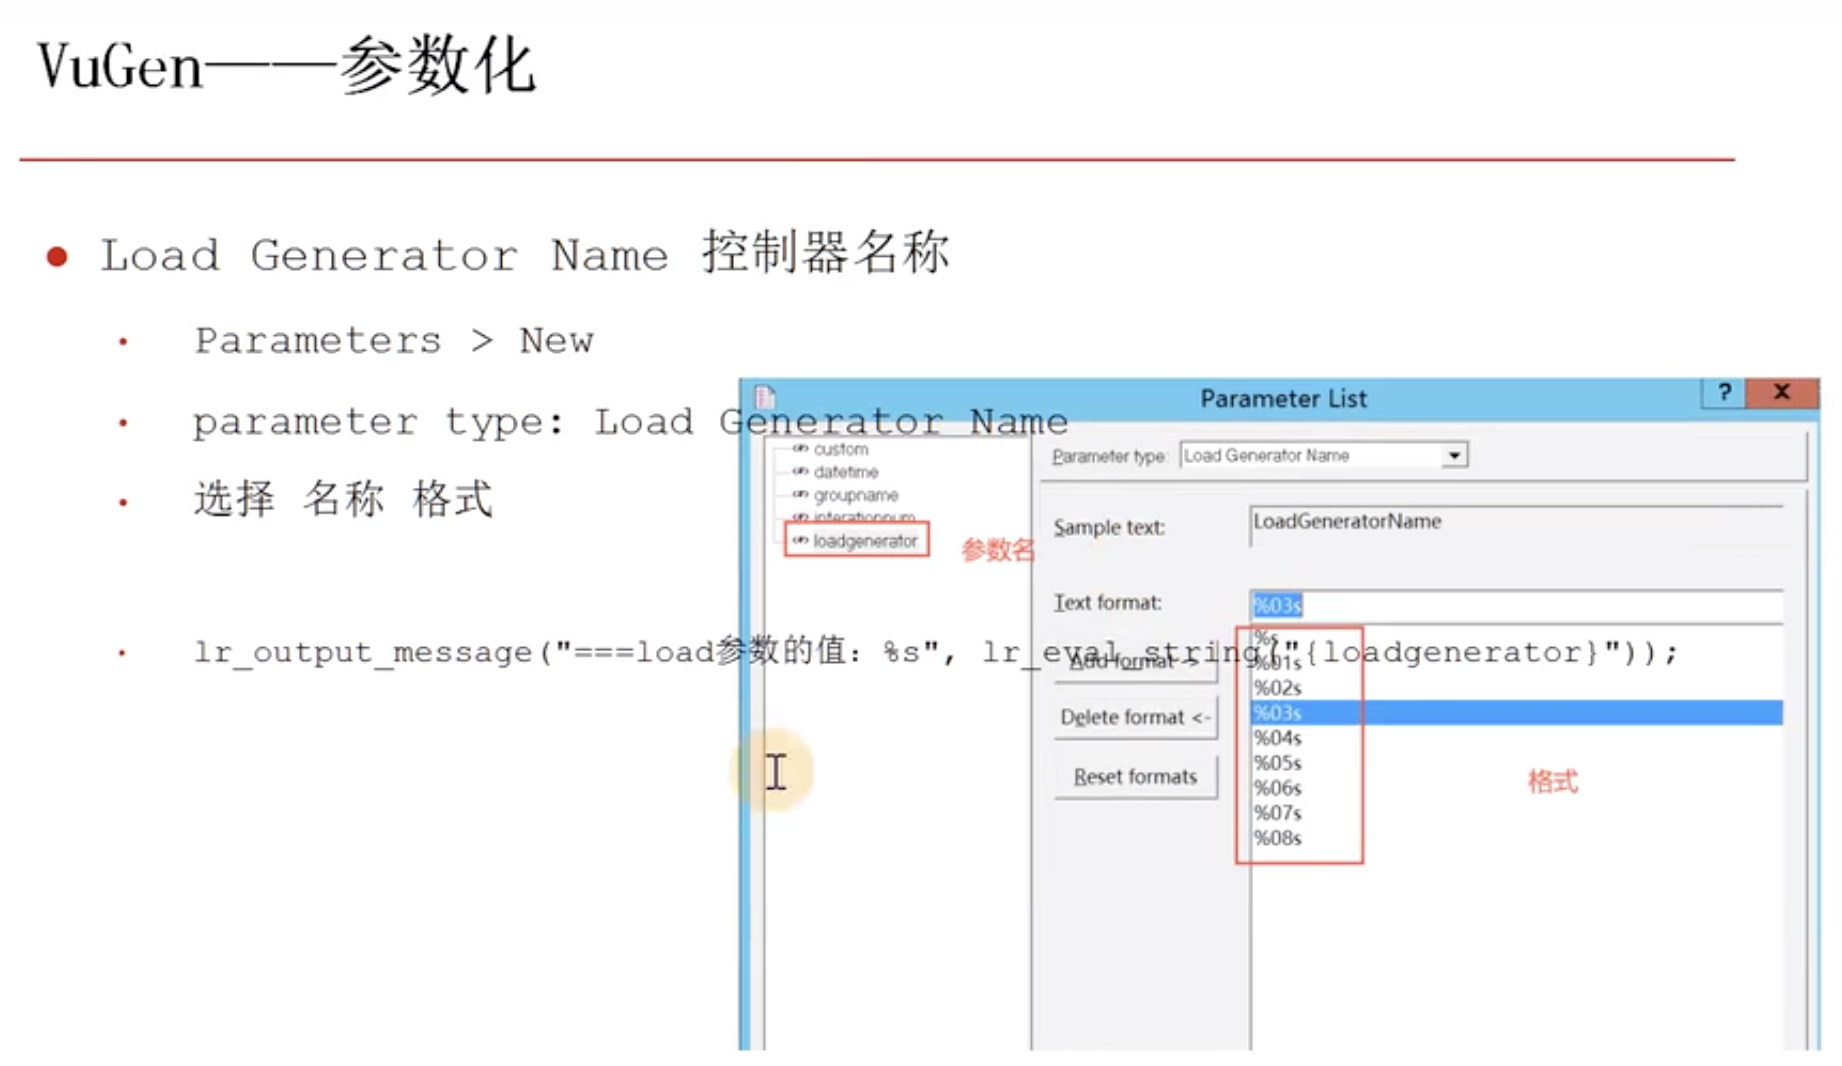Select highlighted %03s format list row
The width and height of the screenshot is (1842, 1066).
pyautogui.click(x=1517, y=713)
